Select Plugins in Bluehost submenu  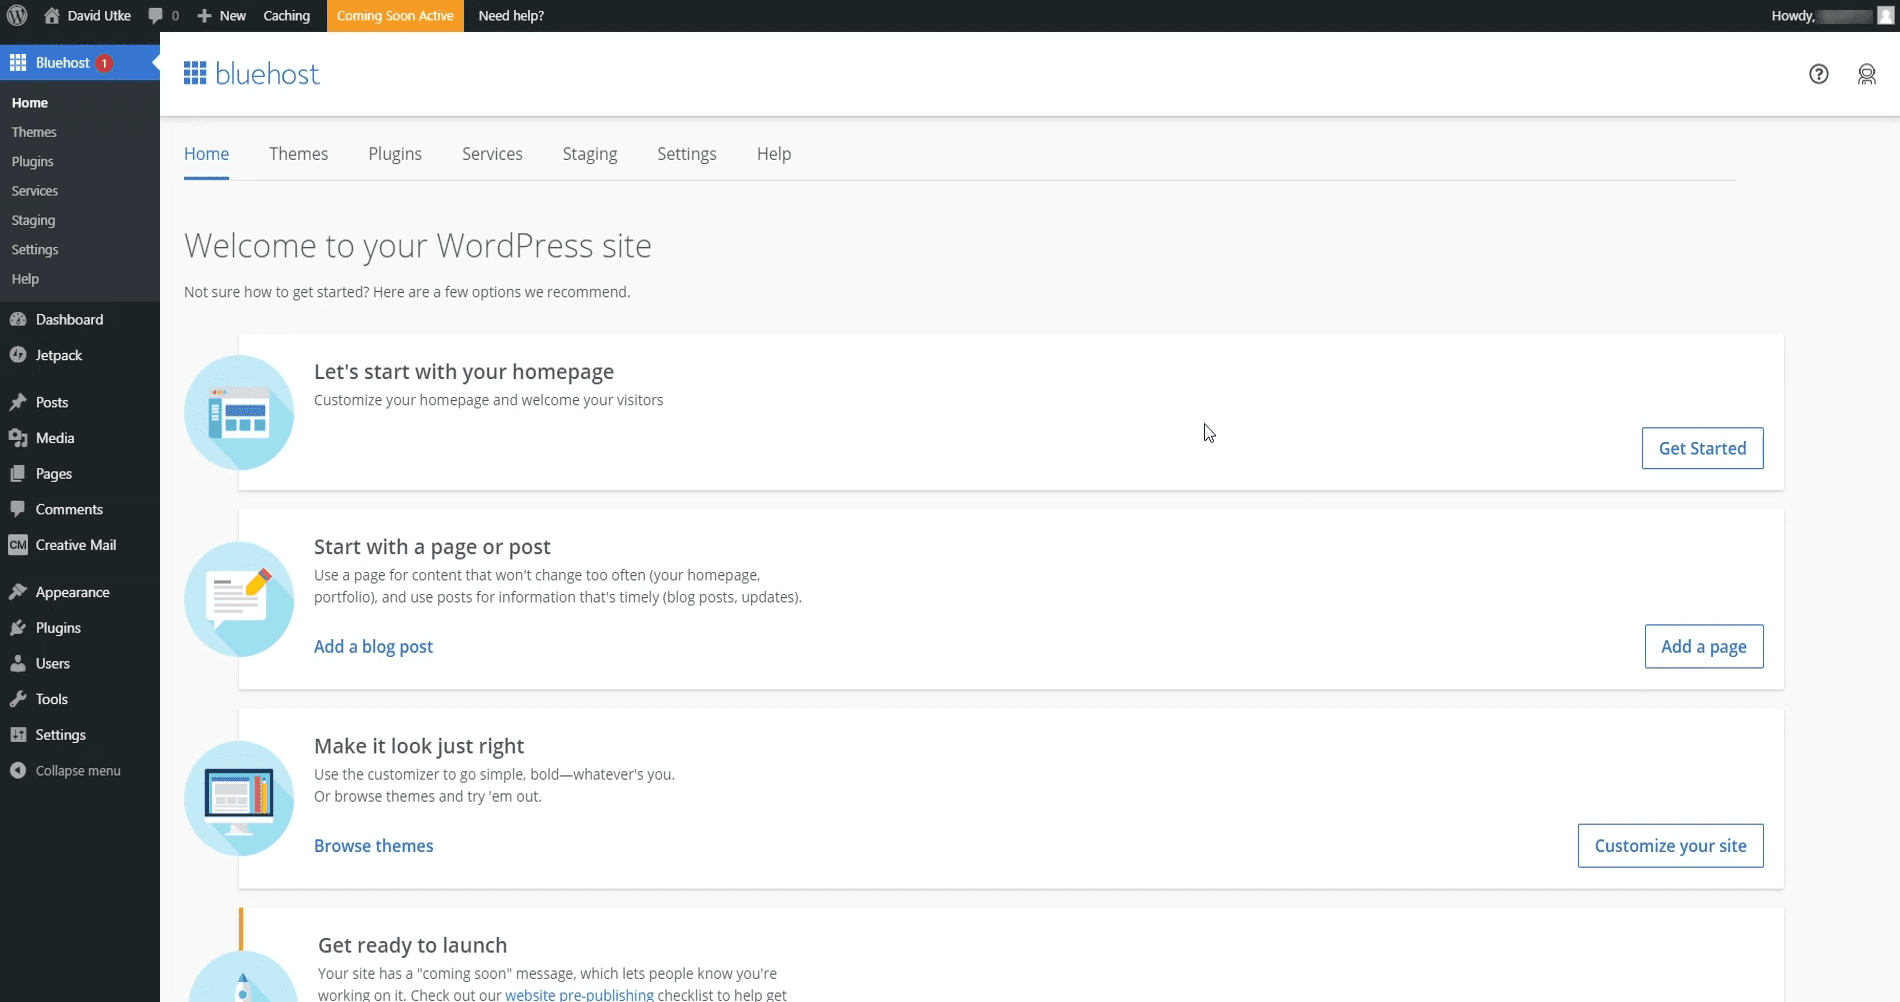point(33,162)
